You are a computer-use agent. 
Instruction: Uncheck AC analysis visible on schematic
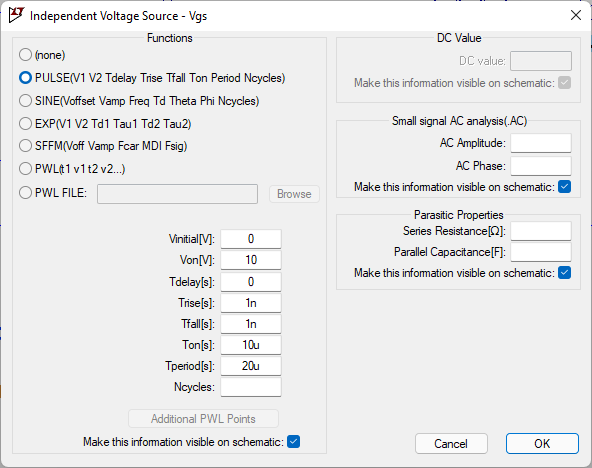pyautogui.click(x=564, y=186)
